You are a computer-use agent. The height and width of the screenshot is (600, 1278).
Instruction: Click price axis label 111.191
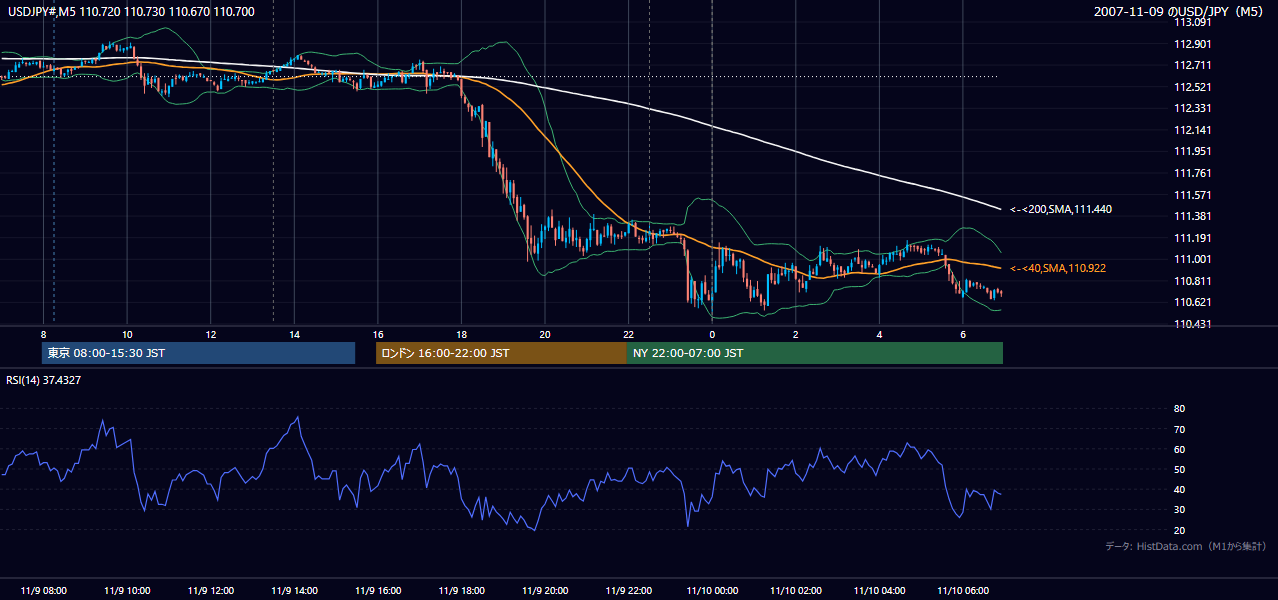click(x=1191, y=238)
